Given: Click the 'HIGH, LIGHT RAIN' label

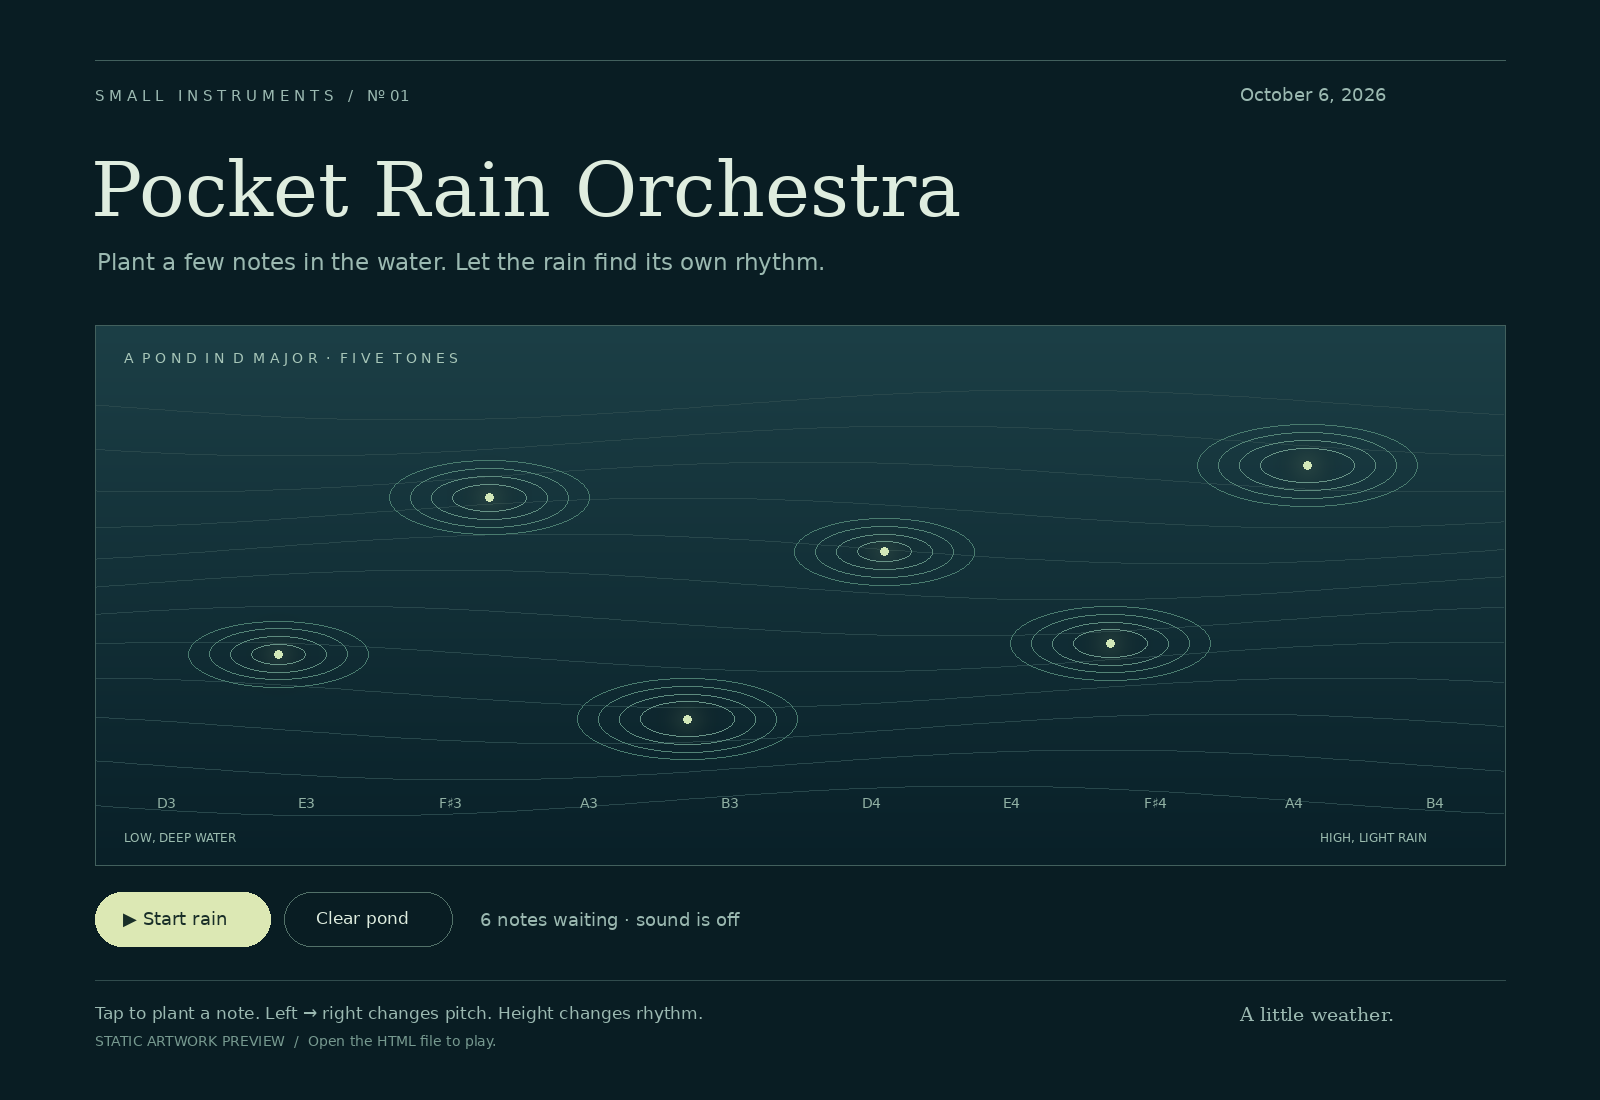Looking at the screenshot, I should [x=1373, y=838].
